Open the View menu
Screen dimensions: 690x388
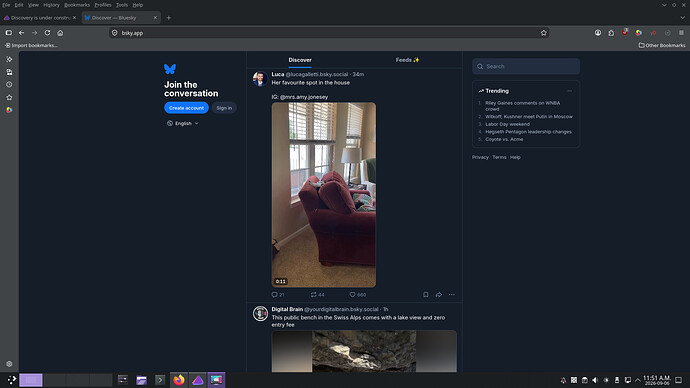pos(33,5)
